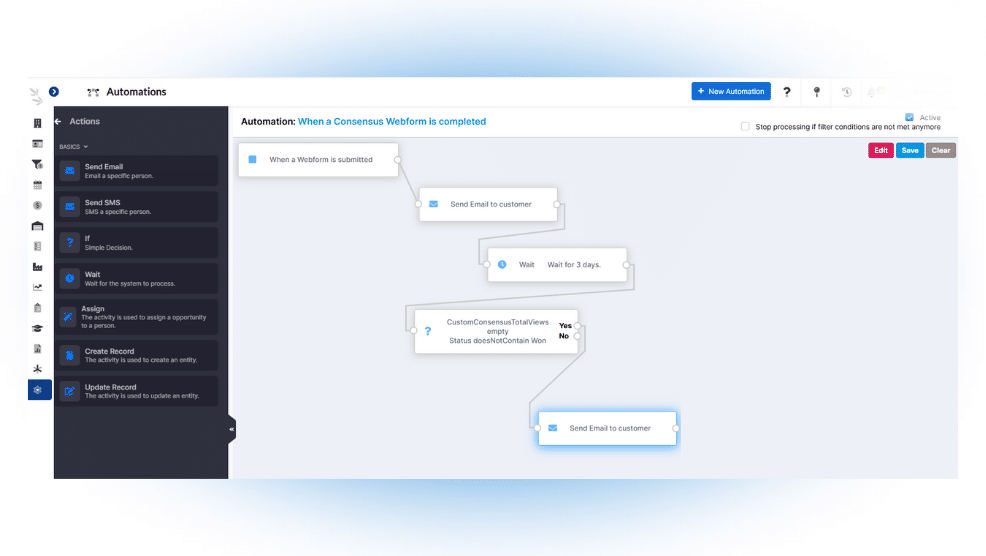Open the contact card icon in the left sidebar
The image size is (986, 556).
pos(38,144)
